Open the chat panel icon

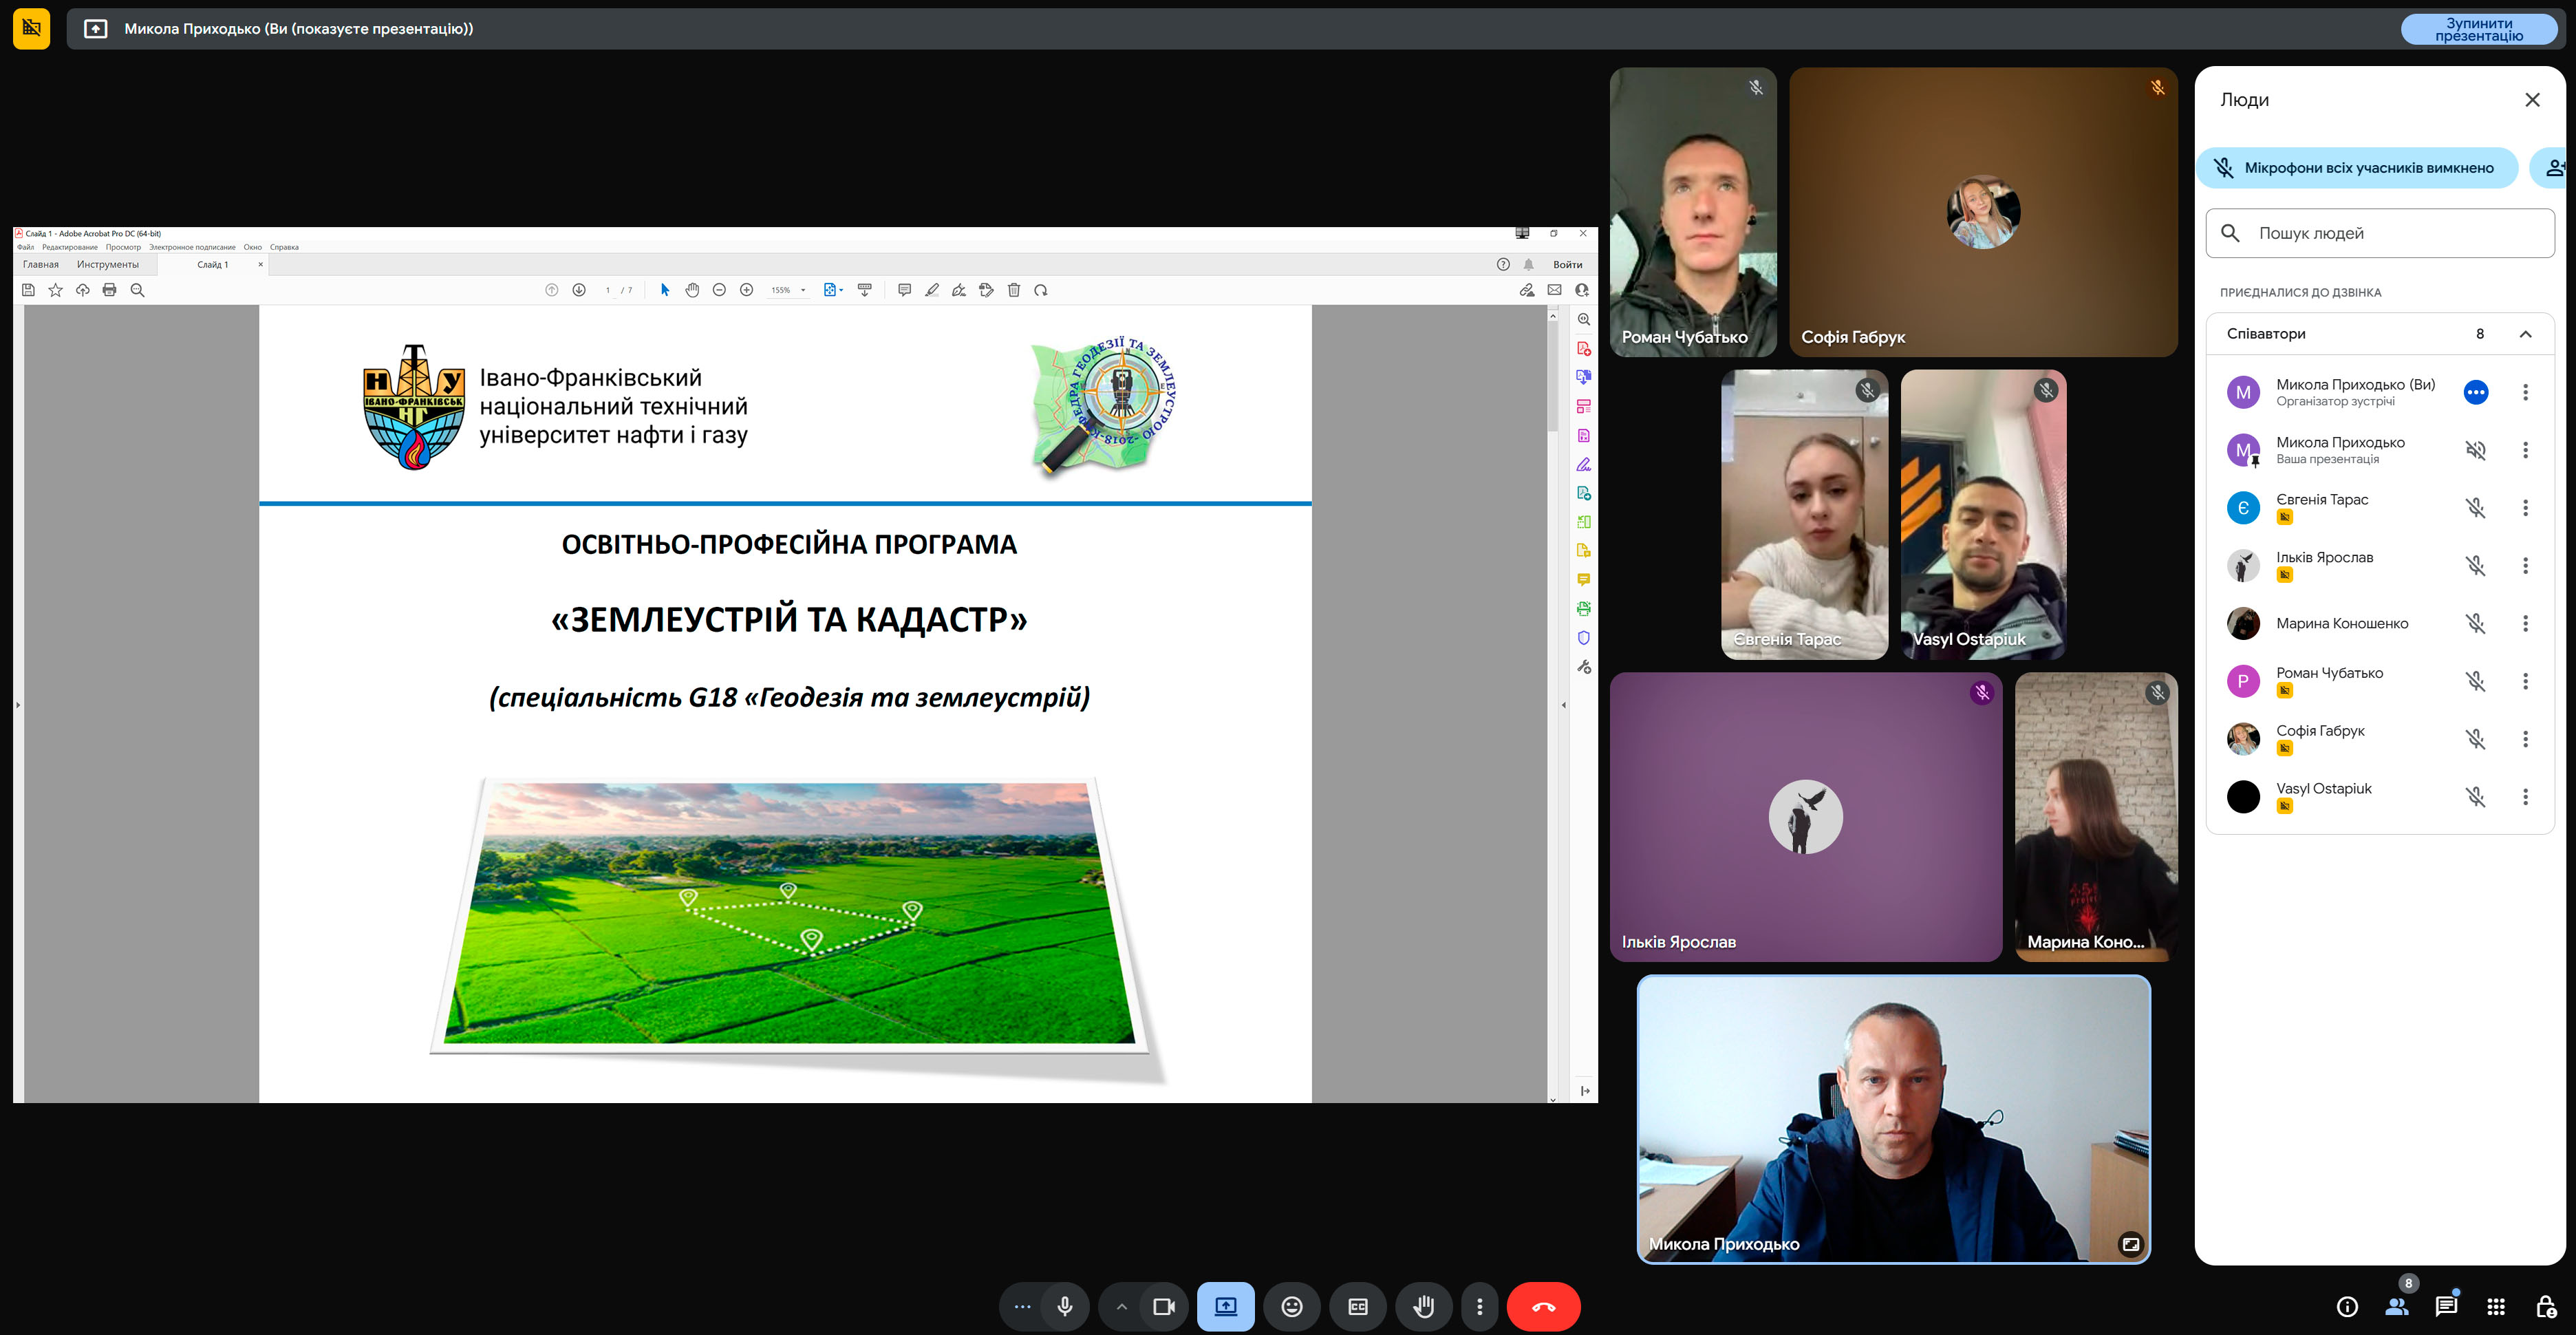click(2446, 1306)
